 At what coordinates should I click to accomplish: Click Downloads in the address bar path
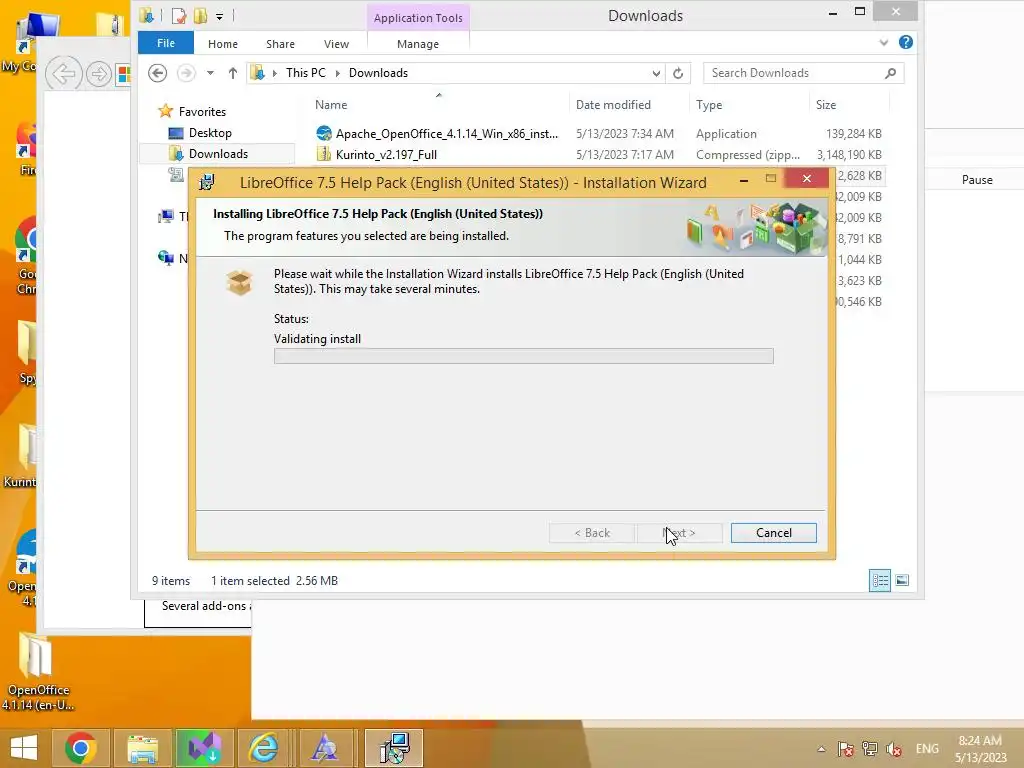click(378, 73)
